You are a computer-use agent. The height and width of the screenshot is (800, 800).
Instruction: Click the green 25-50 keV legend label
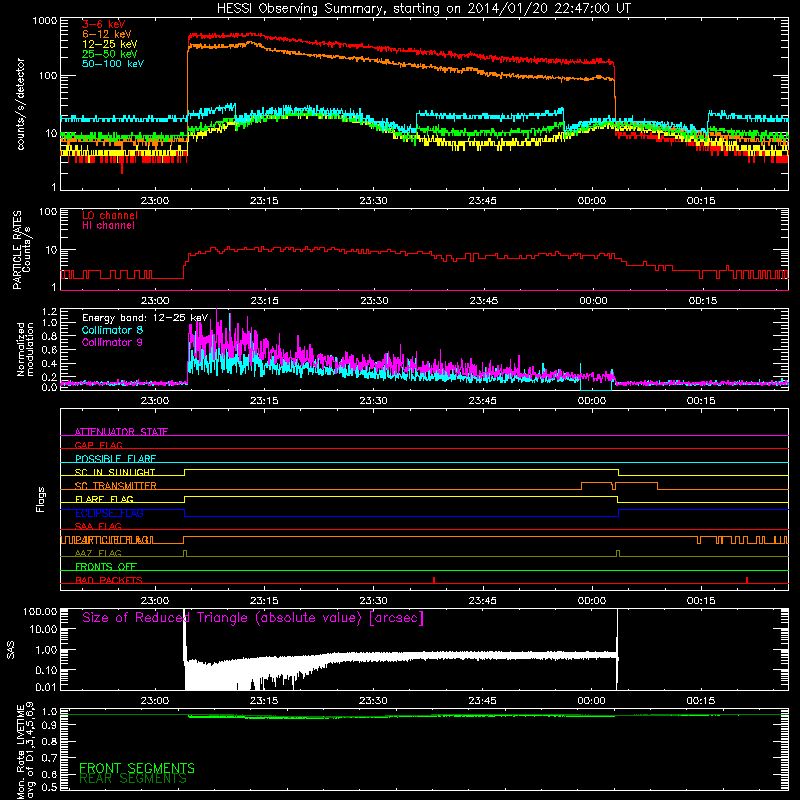click(x=109, y=54)
